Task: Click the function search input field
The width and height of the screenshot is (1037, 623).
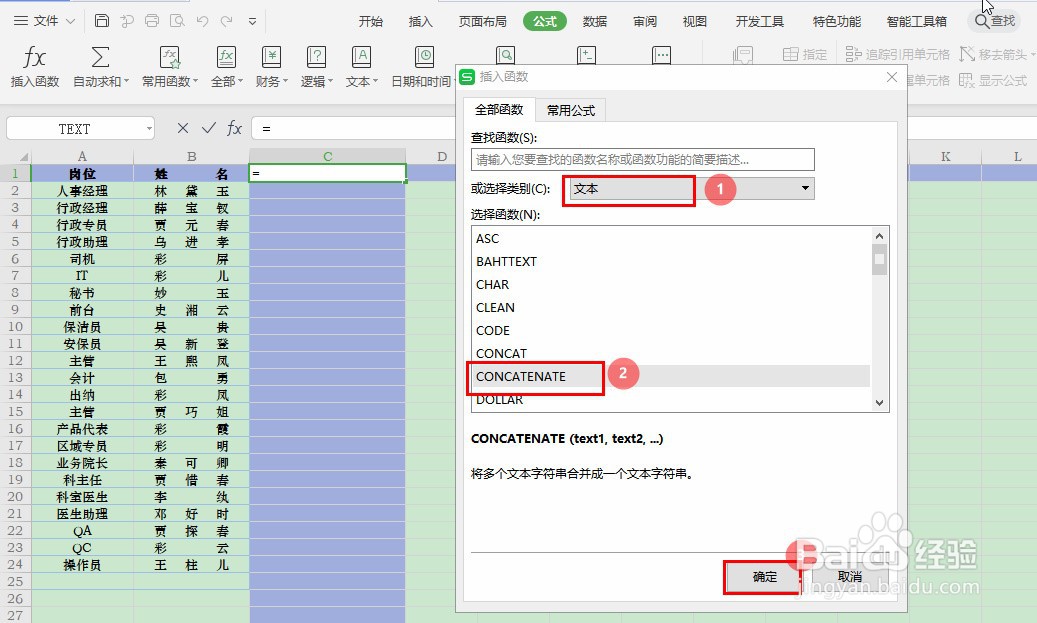Action: click(641, 159)
